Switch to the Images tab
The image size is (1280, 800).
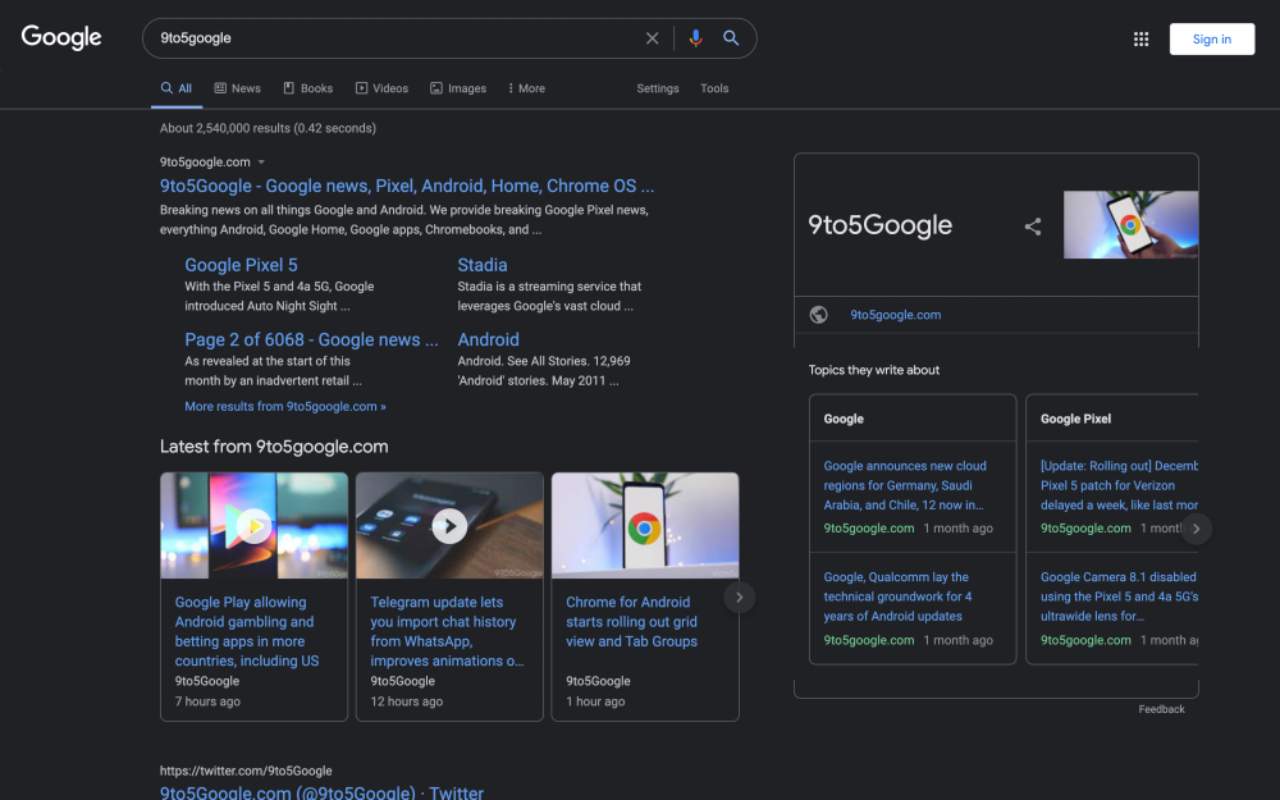tap(458, 88)
